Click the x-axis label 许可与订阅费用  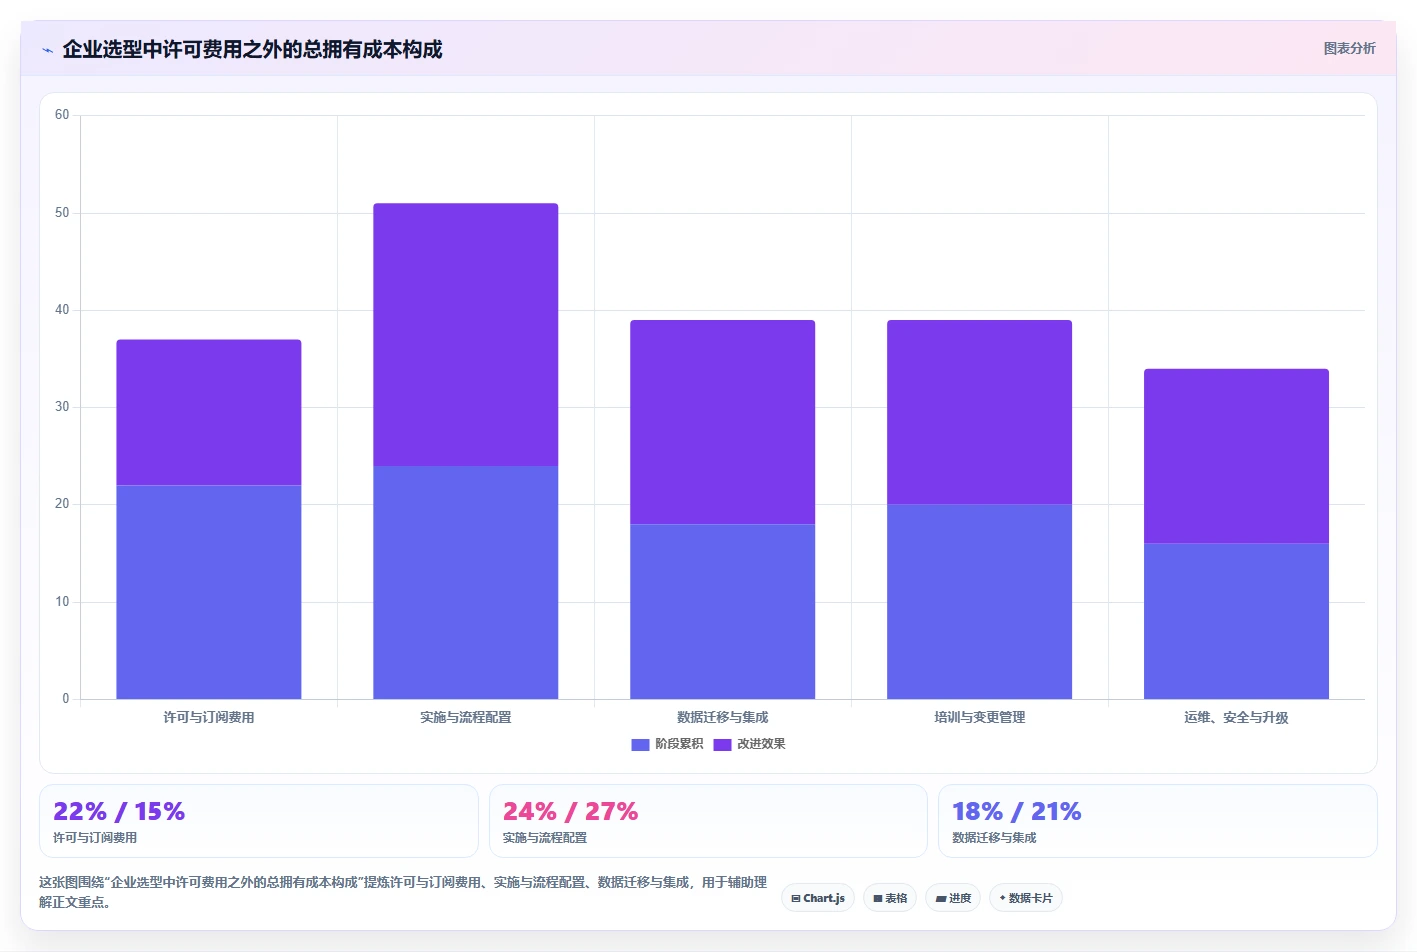[209, 717]
